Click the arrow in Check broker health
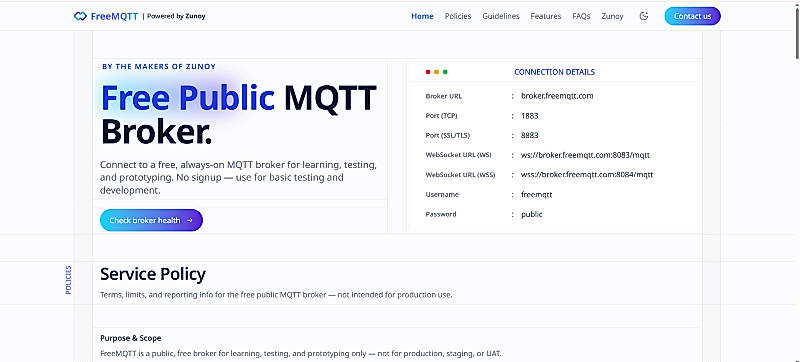Screen dimensions: 800x362 pyautogui.click(x=190, y=220)
